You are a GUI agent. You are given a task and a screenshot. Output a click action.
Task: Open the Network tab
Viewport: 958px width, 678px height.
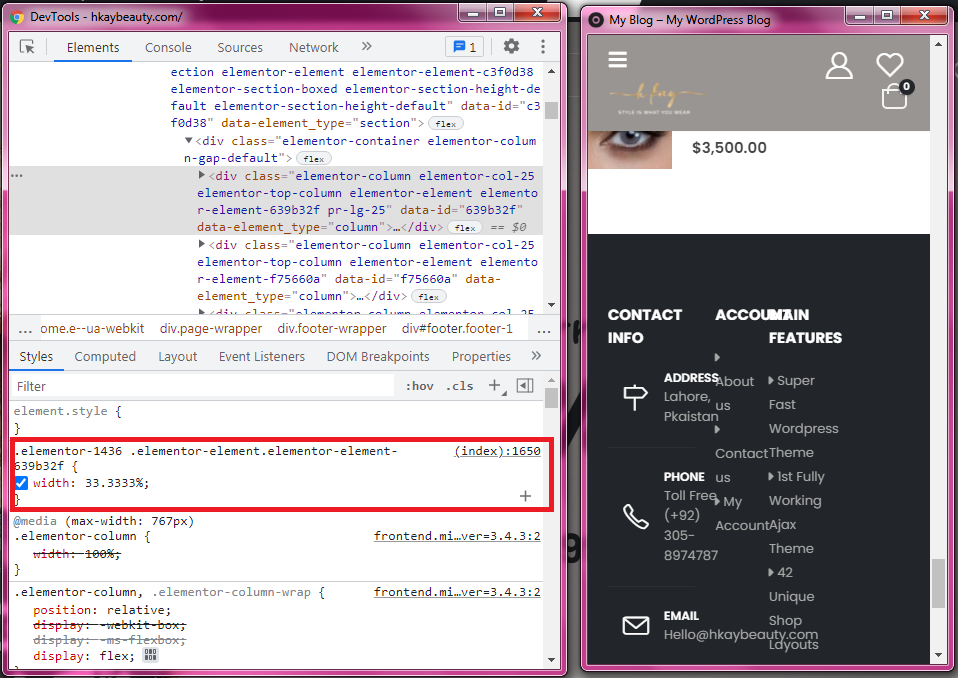point(313,48)
